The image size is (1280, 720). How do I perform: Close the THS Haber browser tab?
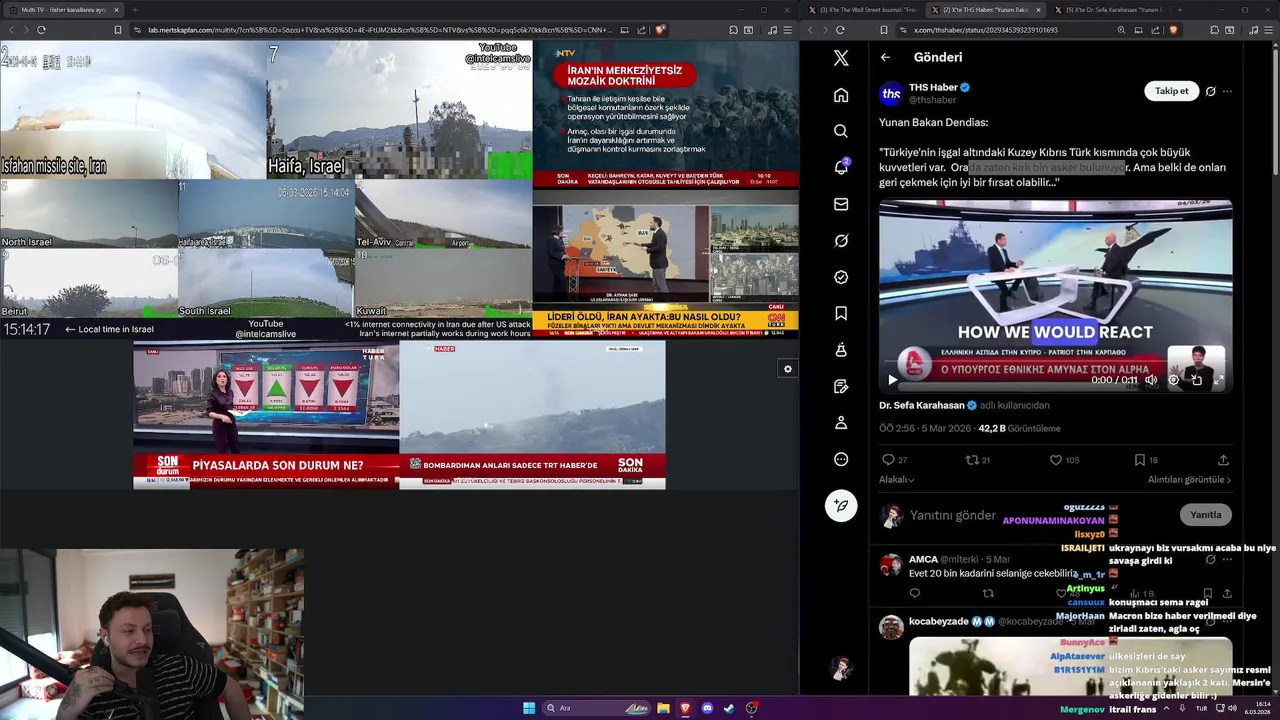tap(1038, 9)
